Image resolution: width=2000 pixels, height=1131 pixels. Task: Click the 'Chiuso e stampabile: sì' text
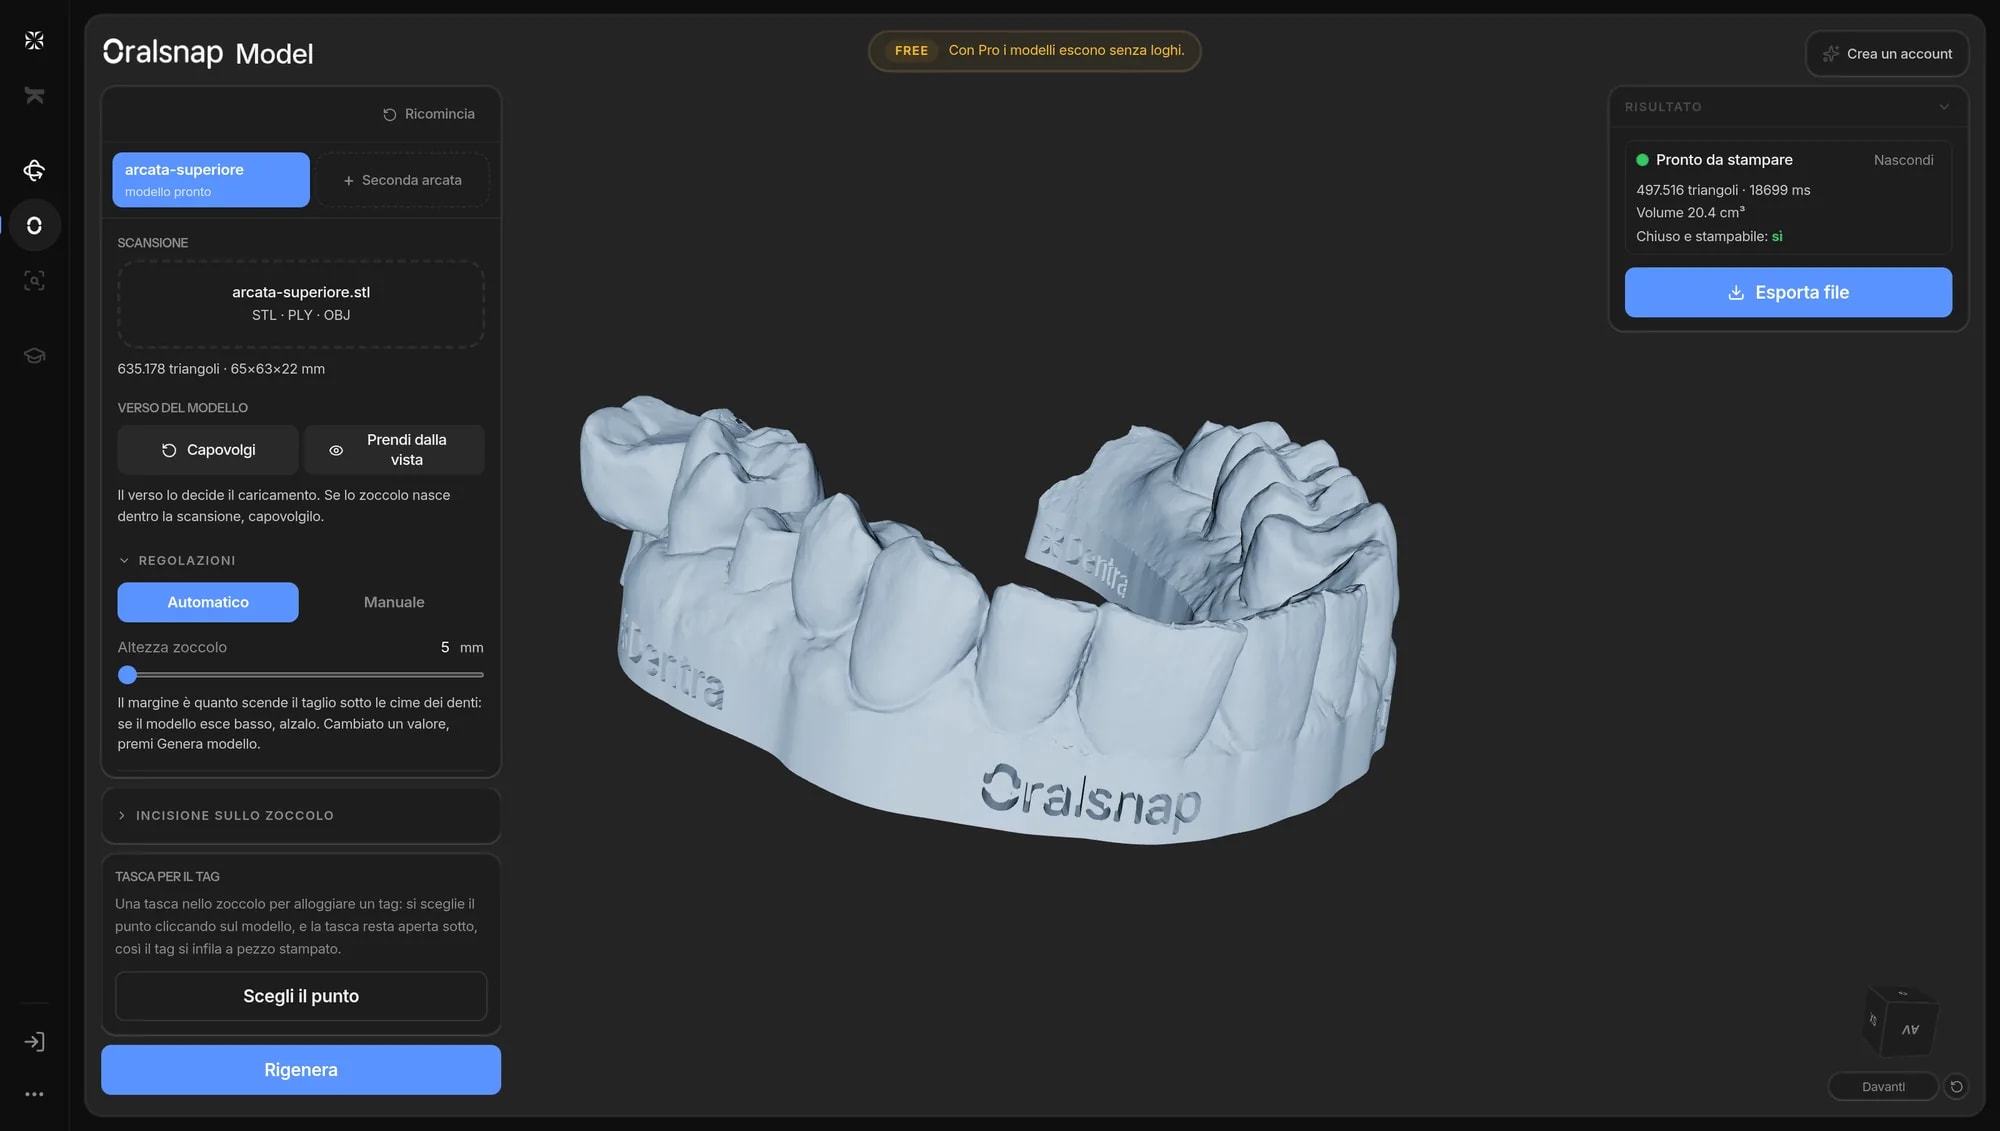tap(1709, 236)
